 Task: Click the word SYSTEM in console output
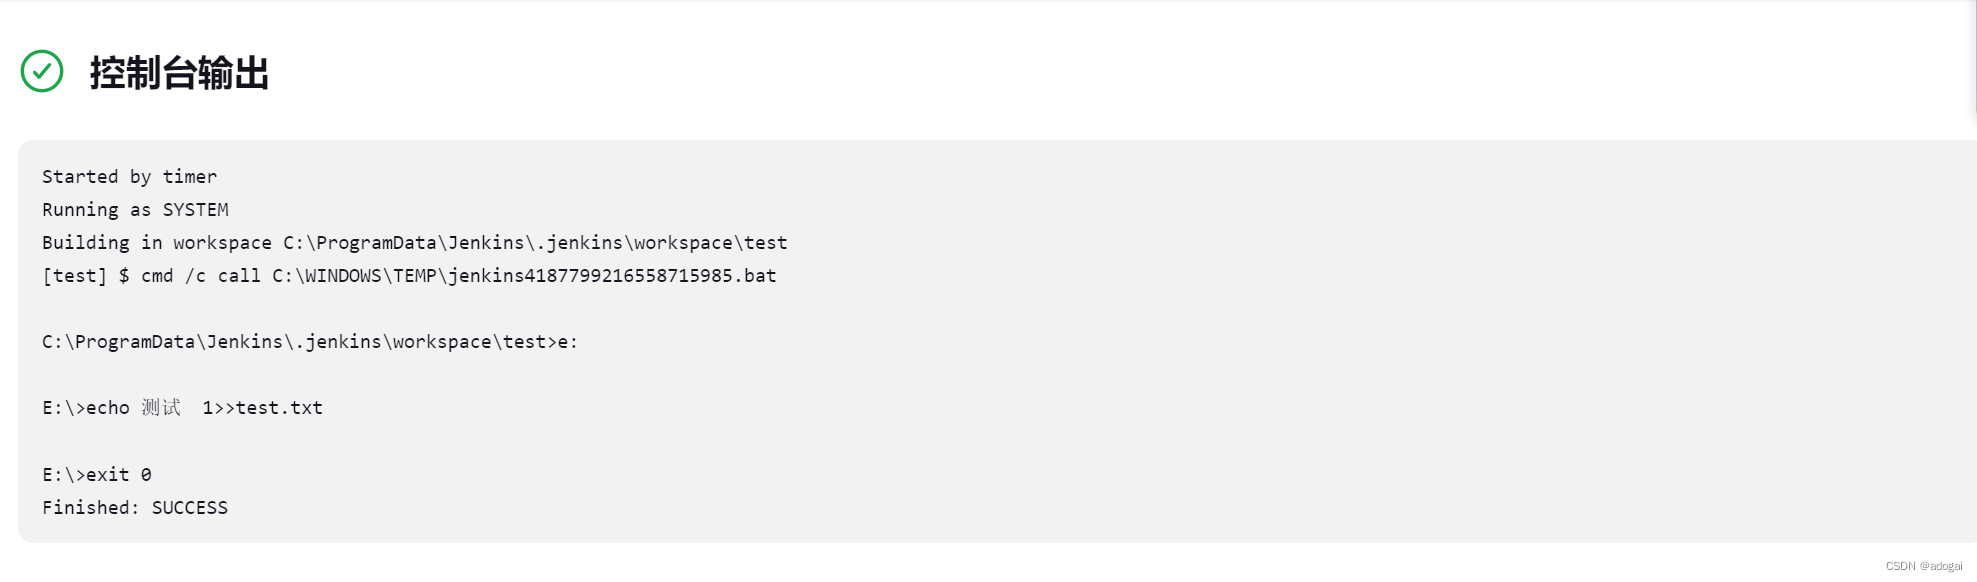[196, 210]
